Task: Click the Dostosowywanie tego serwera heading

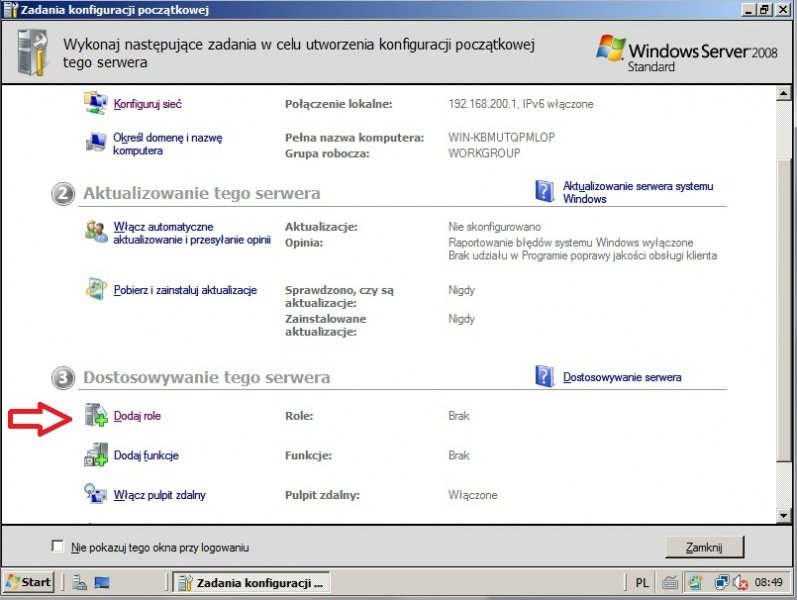Action: 207,377
